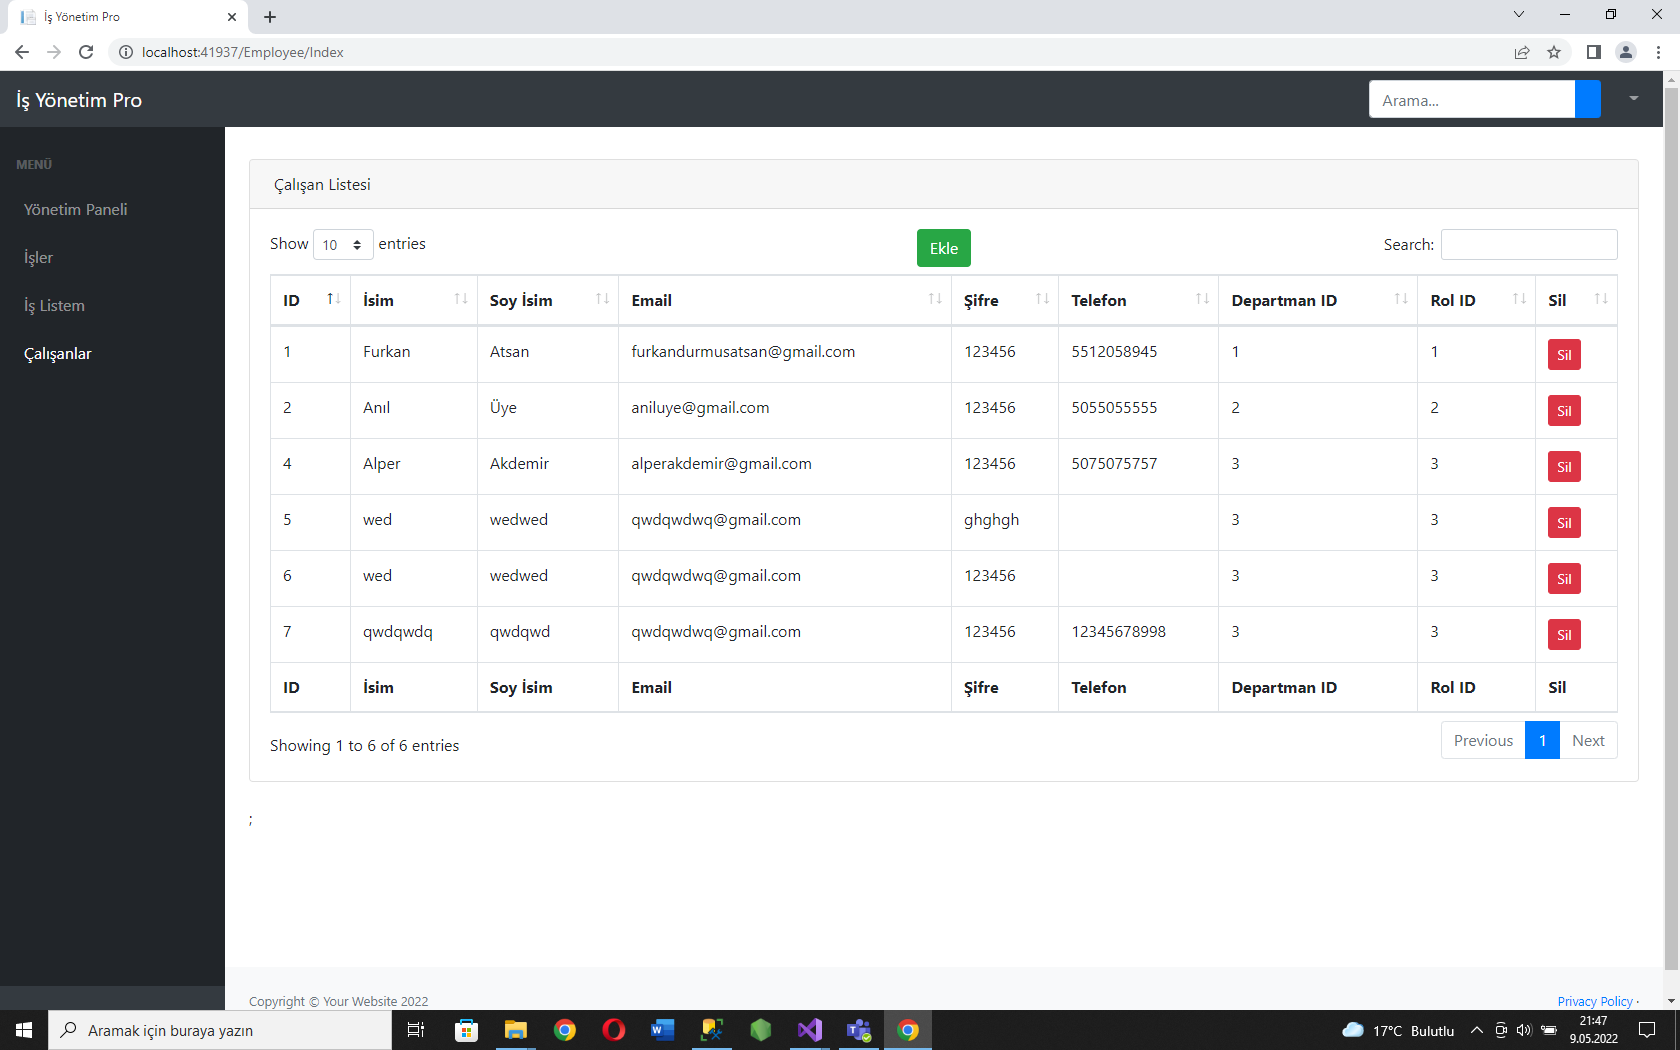Click the browser address bar URL
The image size is (1680, 1050).
point(243,52)
